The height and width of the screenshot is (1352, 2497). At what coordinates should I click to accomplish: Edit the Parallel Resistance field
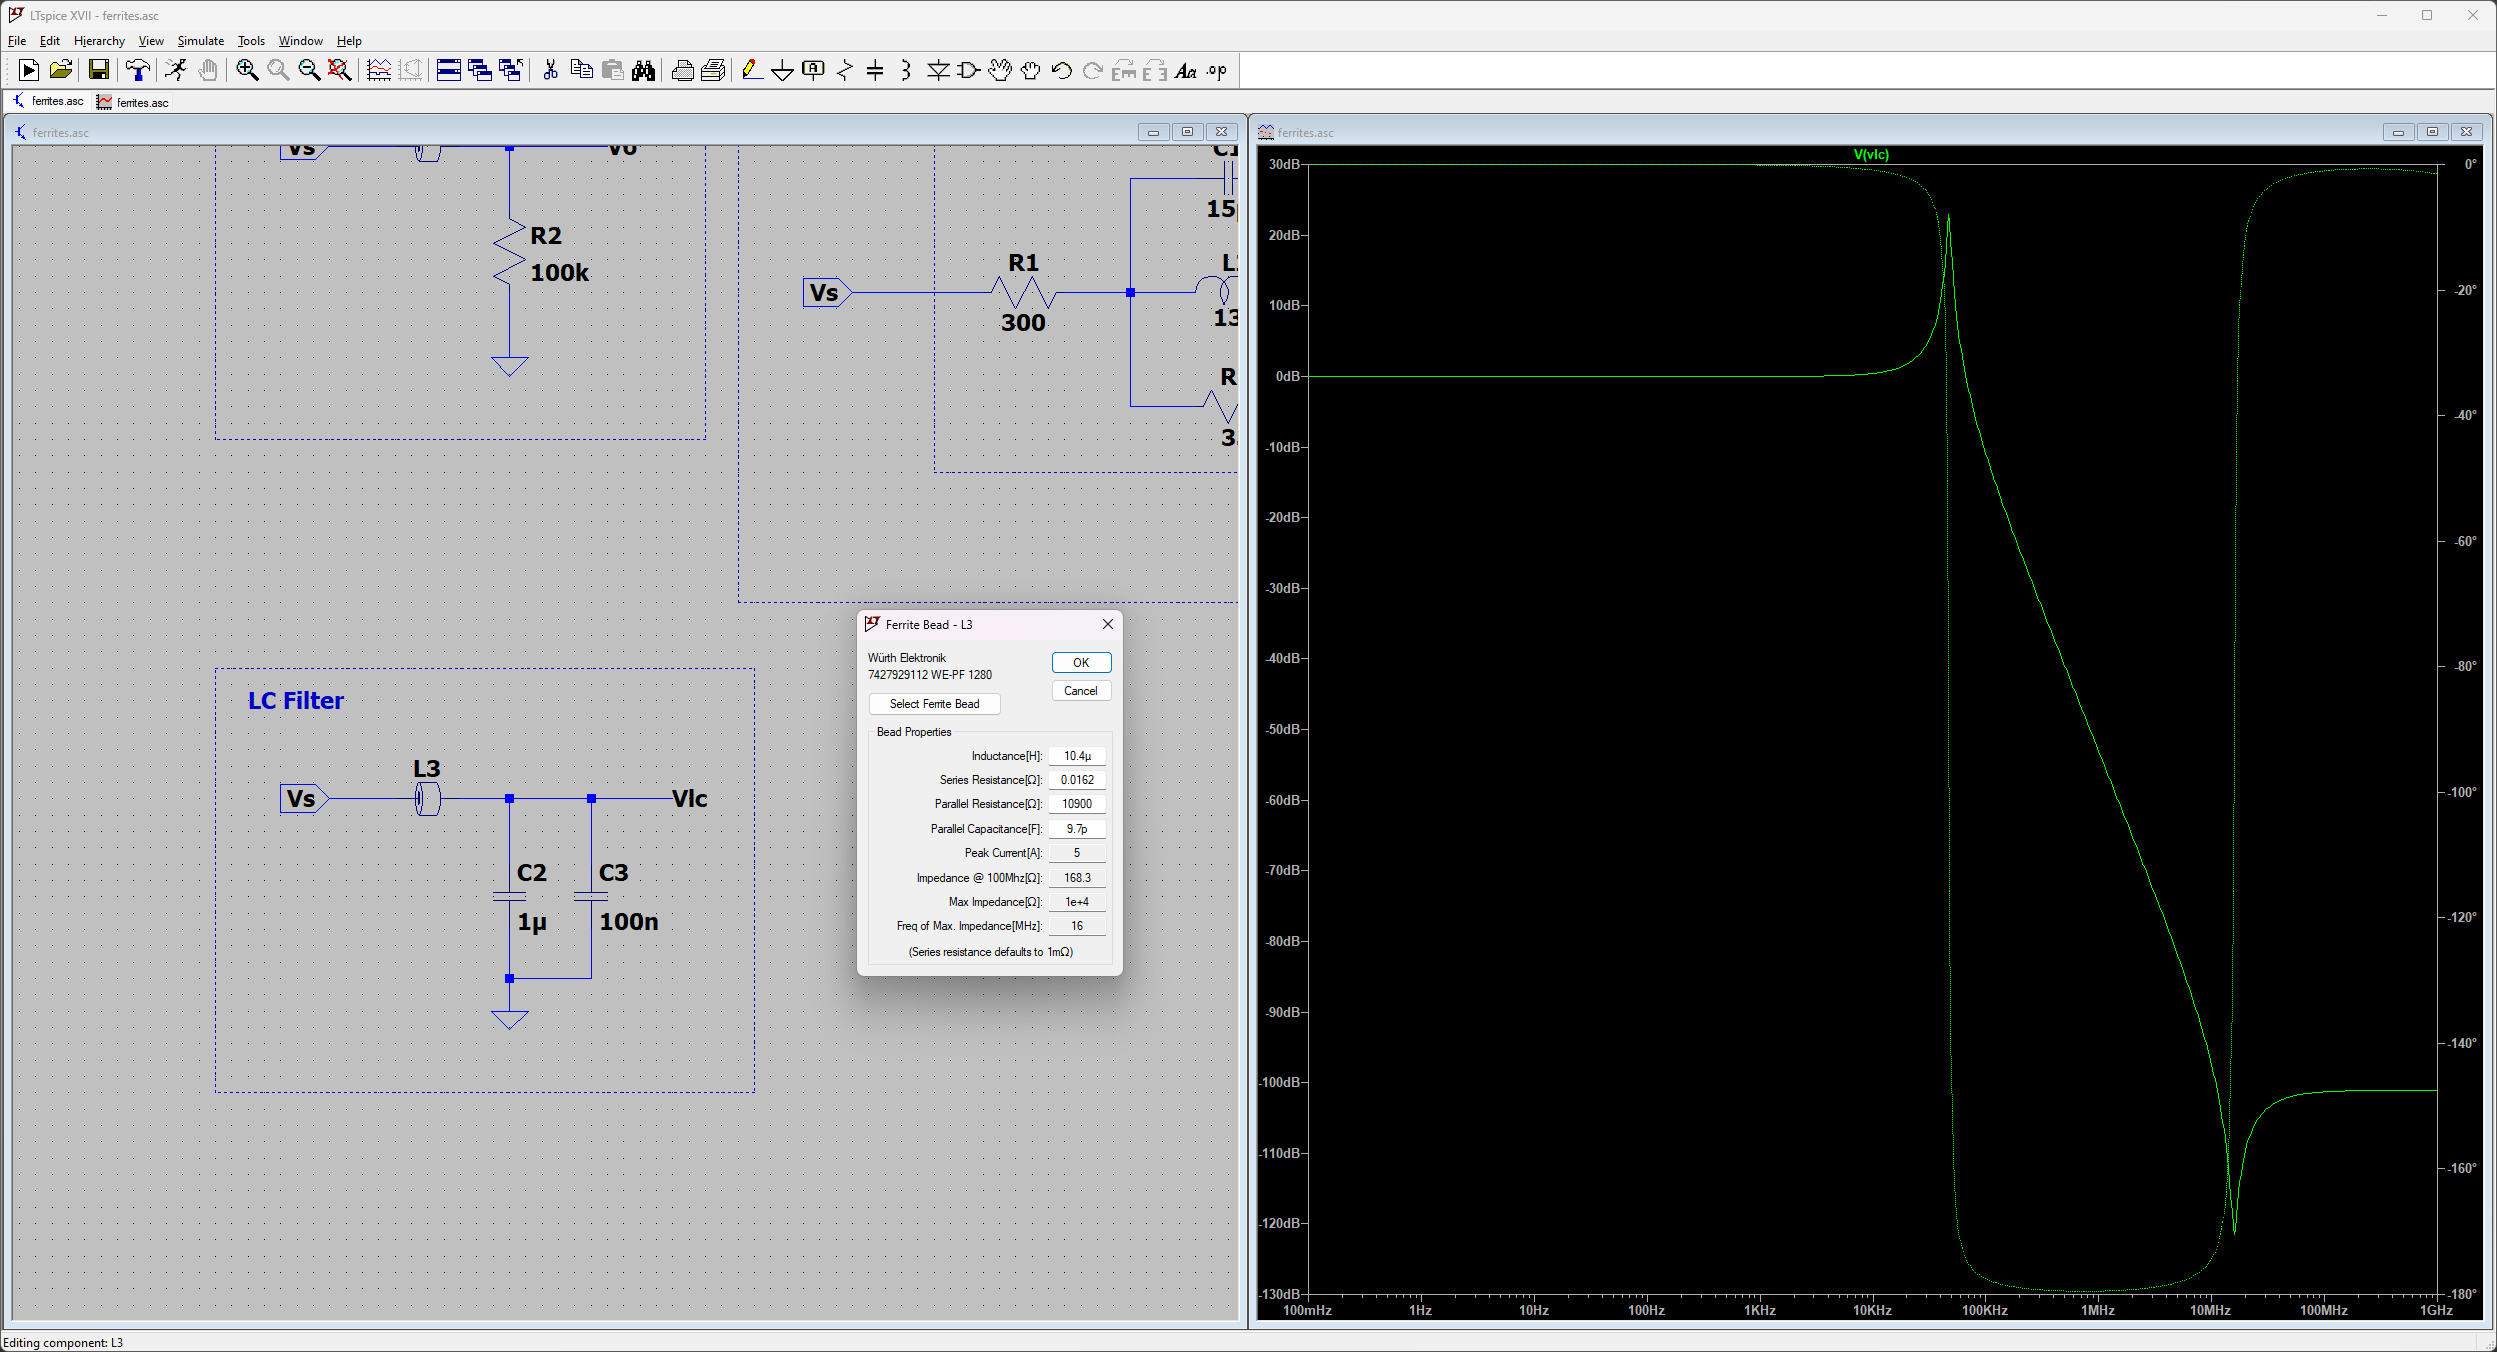1077,804
